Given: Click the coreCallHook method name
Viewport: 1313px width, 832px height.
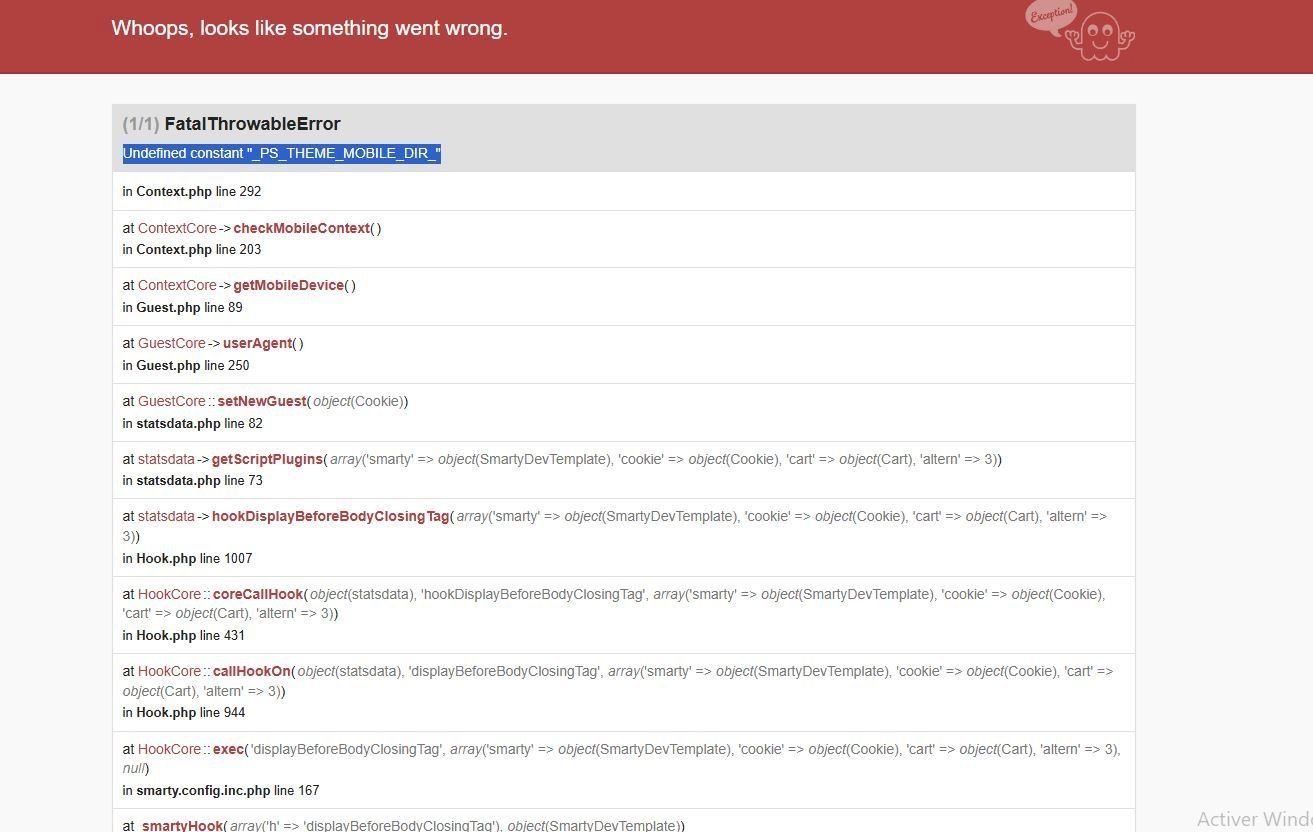Looking at the screenshot, I should [x=258, y=594].
